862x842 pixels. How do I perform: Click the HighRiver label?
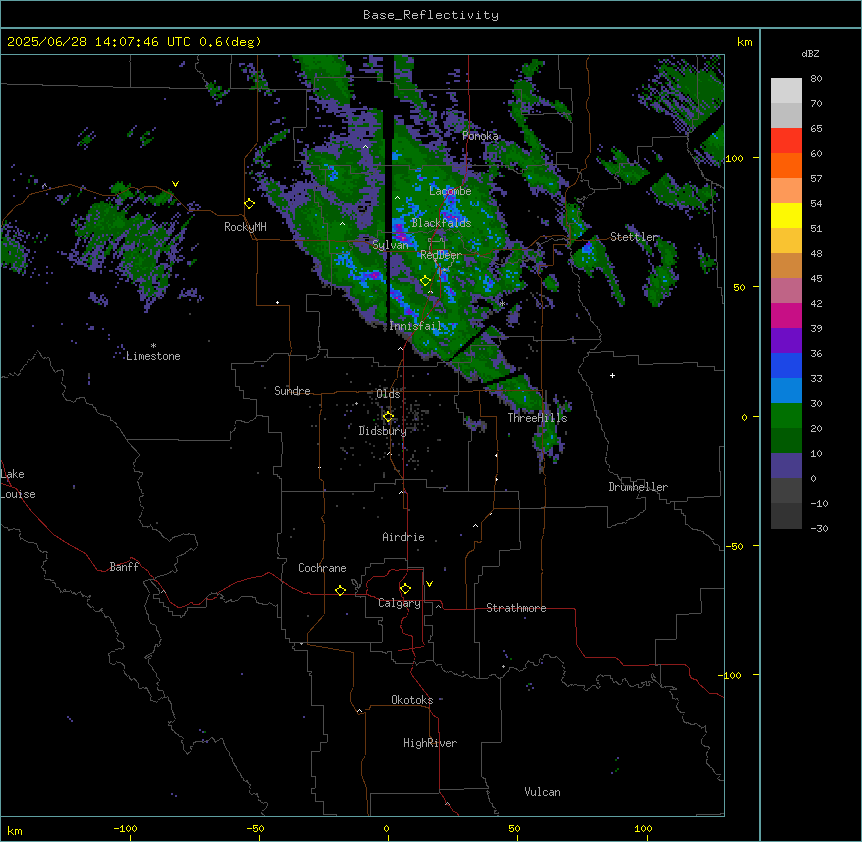click(430, 743)
